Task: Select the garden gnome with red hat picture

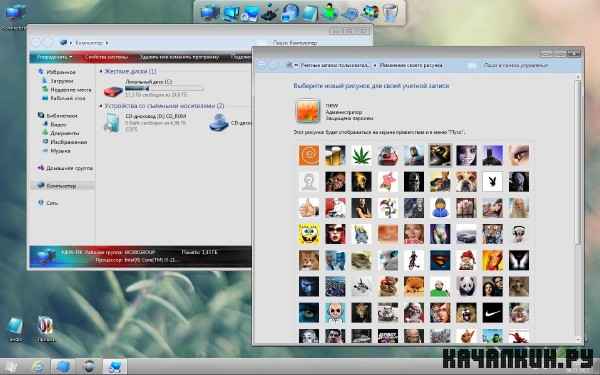Action: point(466,260)
